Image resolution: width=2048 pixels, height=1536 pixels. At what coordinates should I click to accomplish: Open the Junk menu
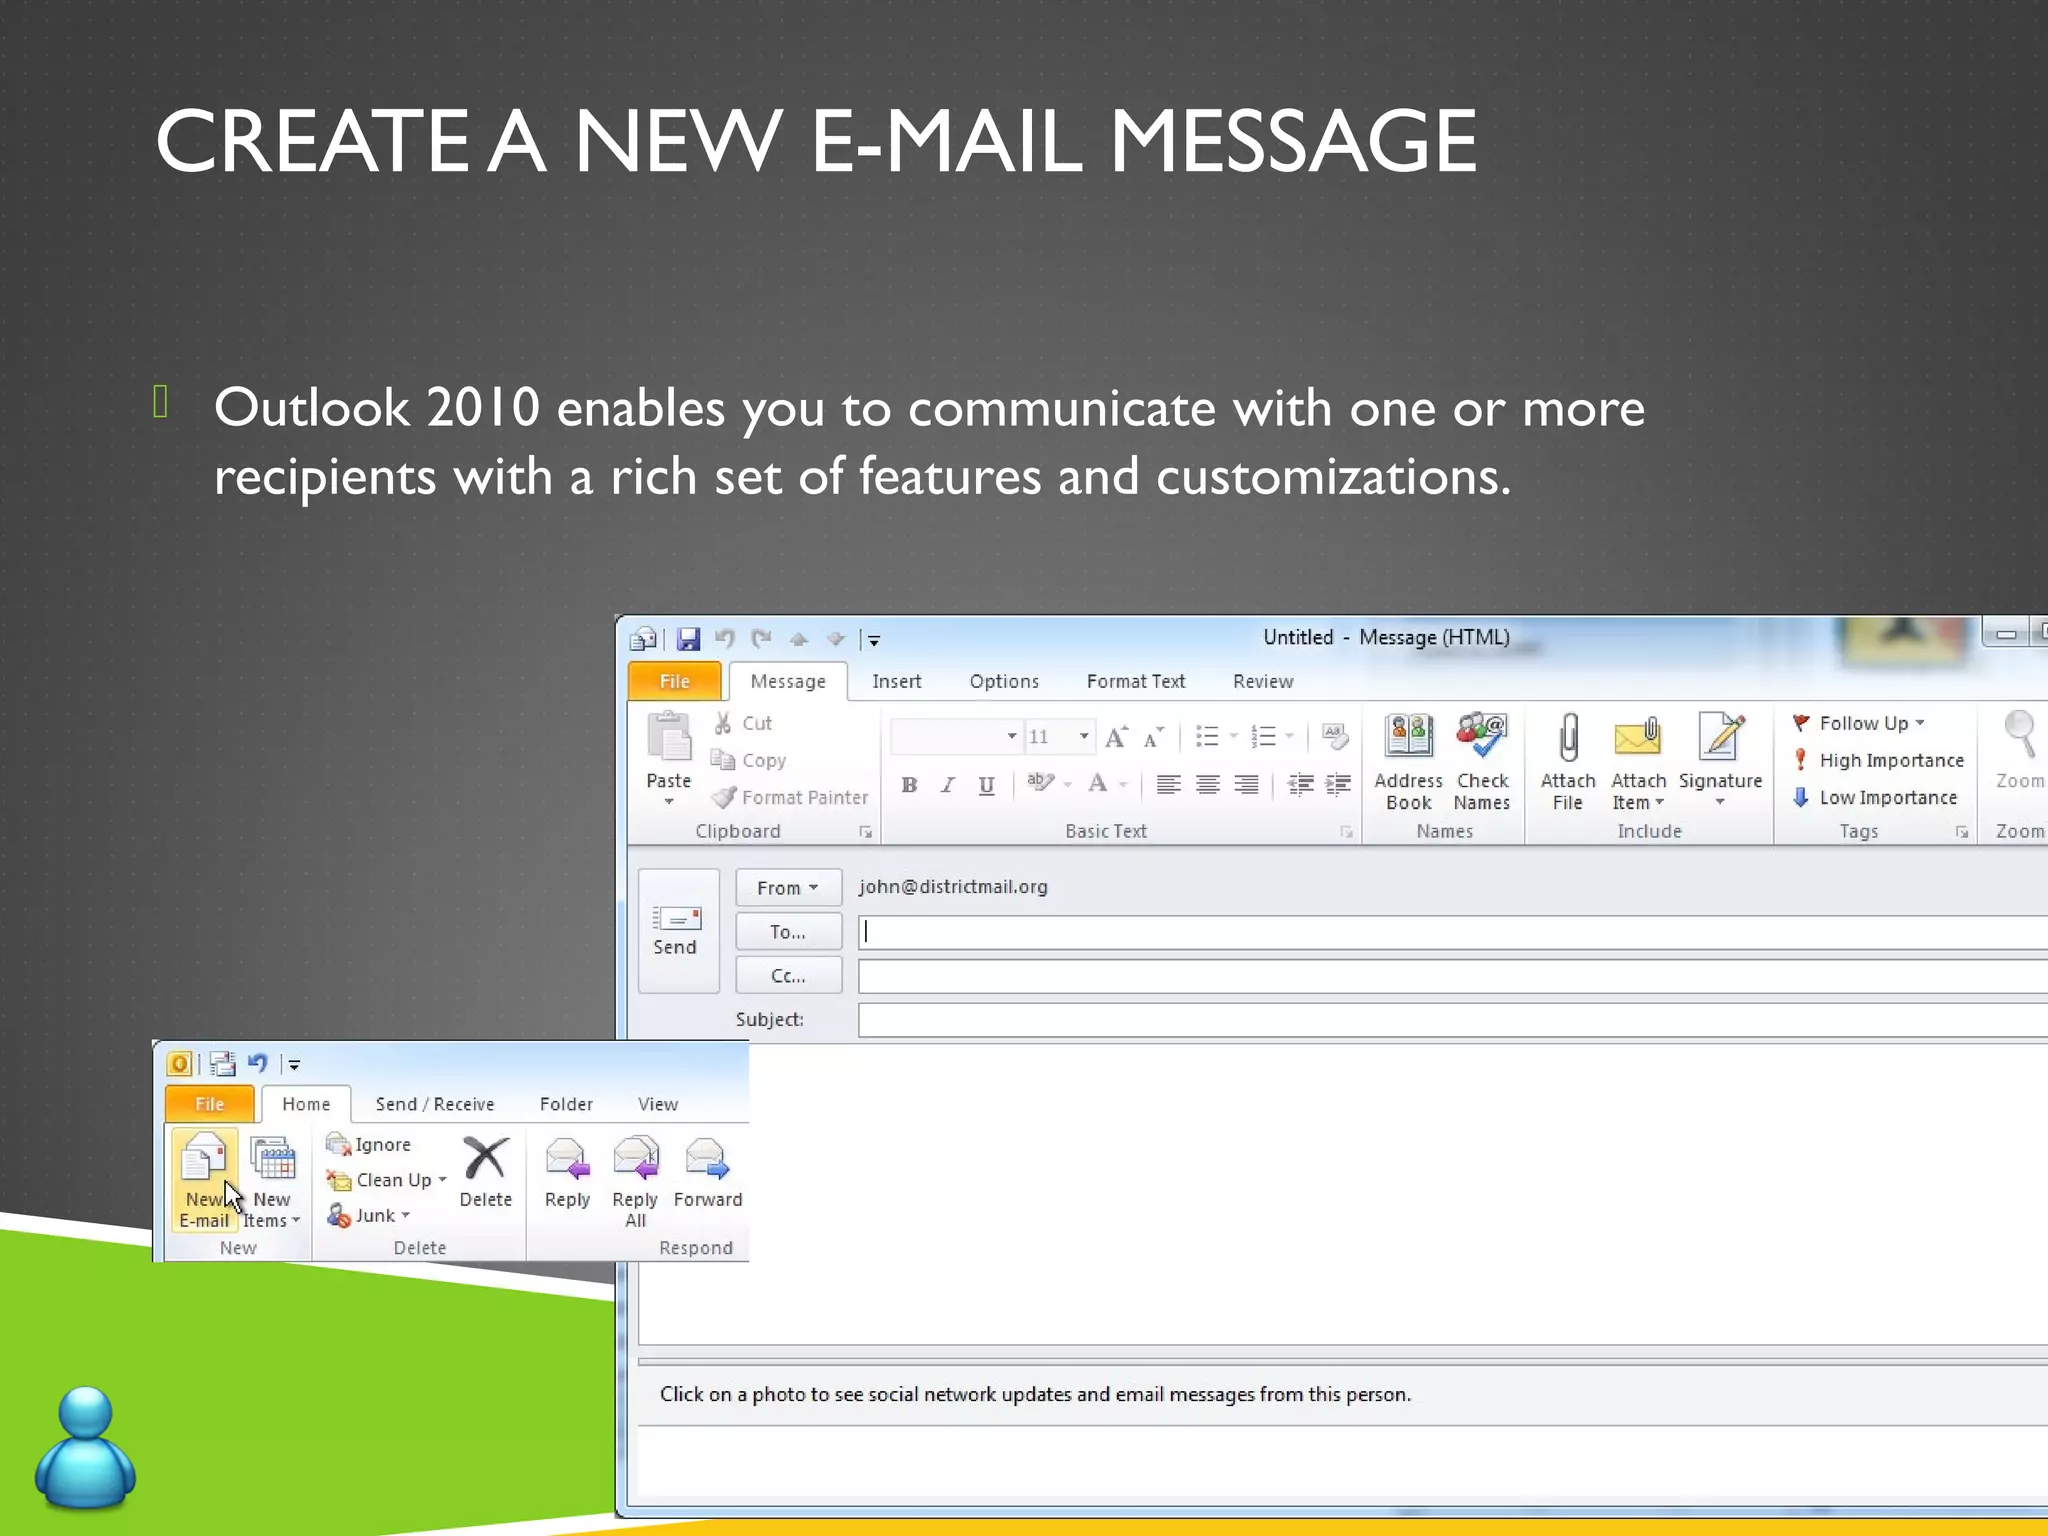coord(368,1216)
